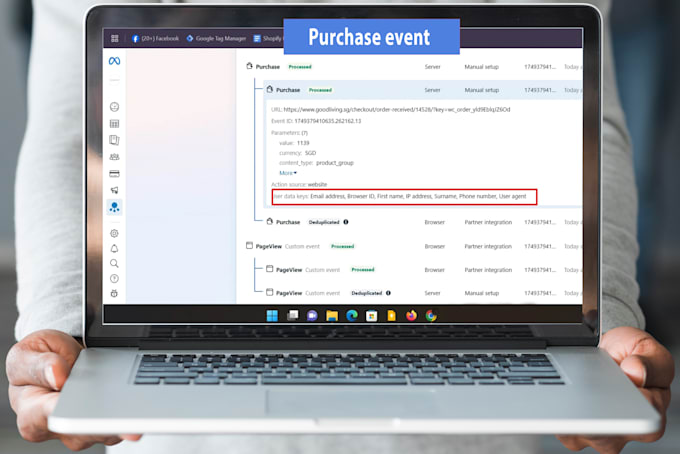Viewport: 680px width, 454px height.
Task: Click the currency SGD parameter
Action: tap(298, 153)
